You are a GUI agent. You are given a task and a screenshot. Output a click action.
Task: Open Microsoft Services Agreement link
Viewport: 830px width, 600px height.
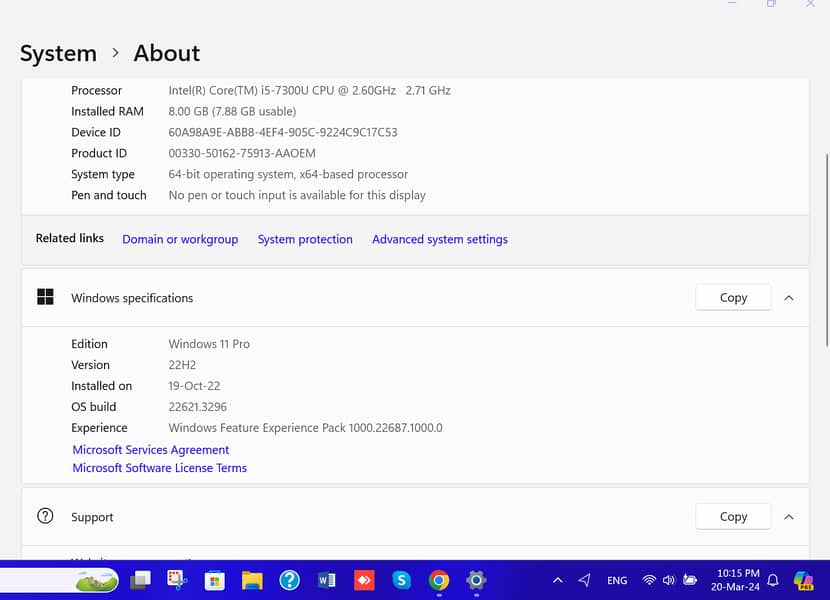tap(151, 450)
